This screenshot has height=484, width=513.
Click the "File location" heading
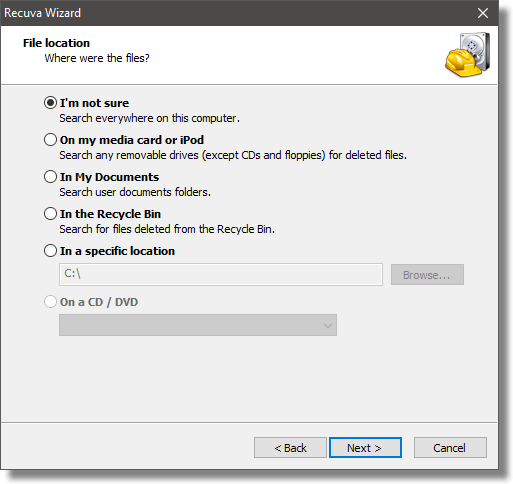coord(56,43)
